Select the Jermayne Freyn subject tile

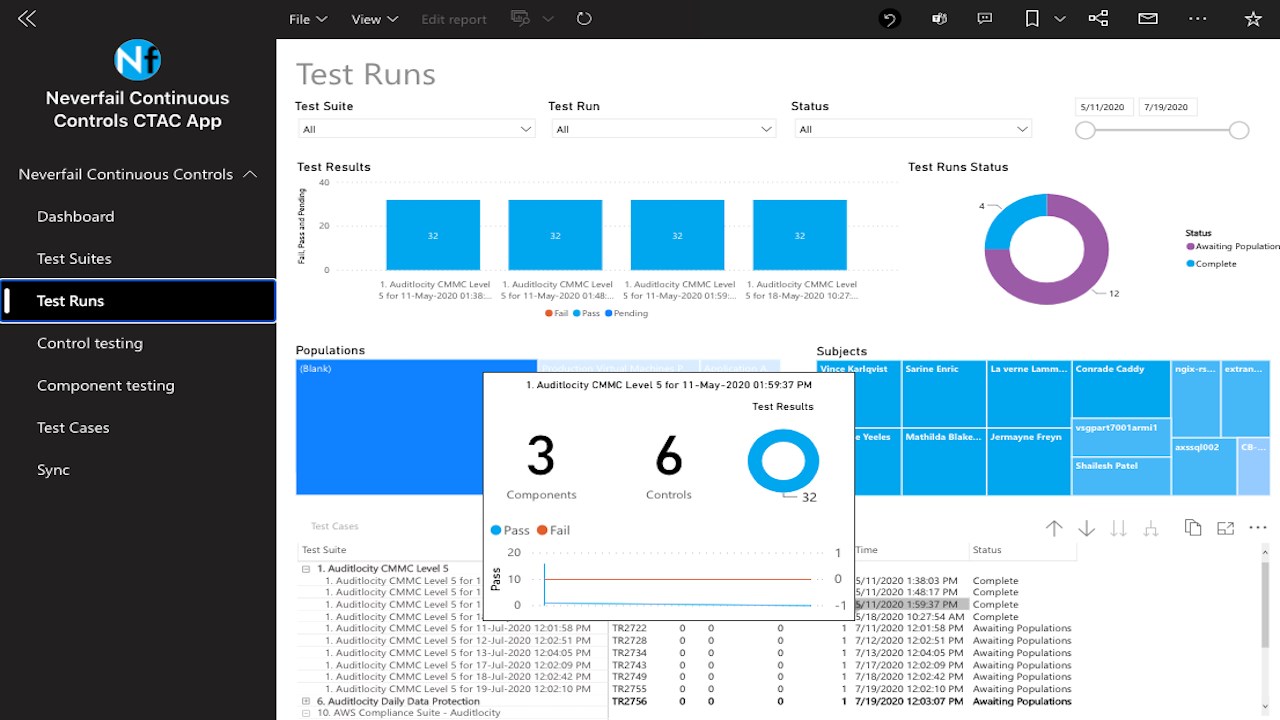(x=1028, y=462)
